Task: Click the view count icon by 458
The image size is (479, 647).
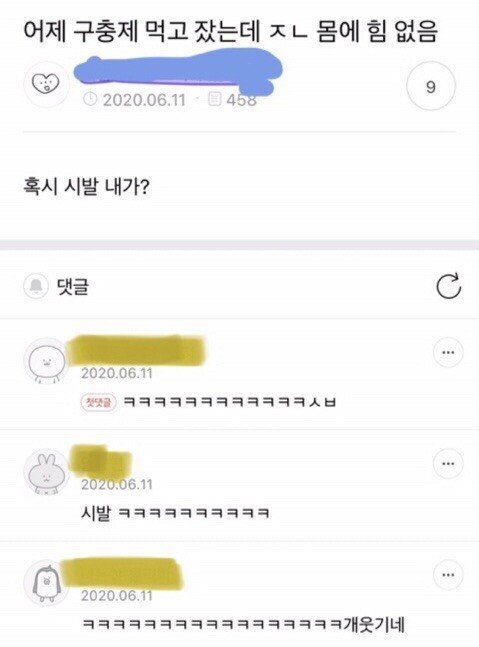Action: (x=215, y=99)
